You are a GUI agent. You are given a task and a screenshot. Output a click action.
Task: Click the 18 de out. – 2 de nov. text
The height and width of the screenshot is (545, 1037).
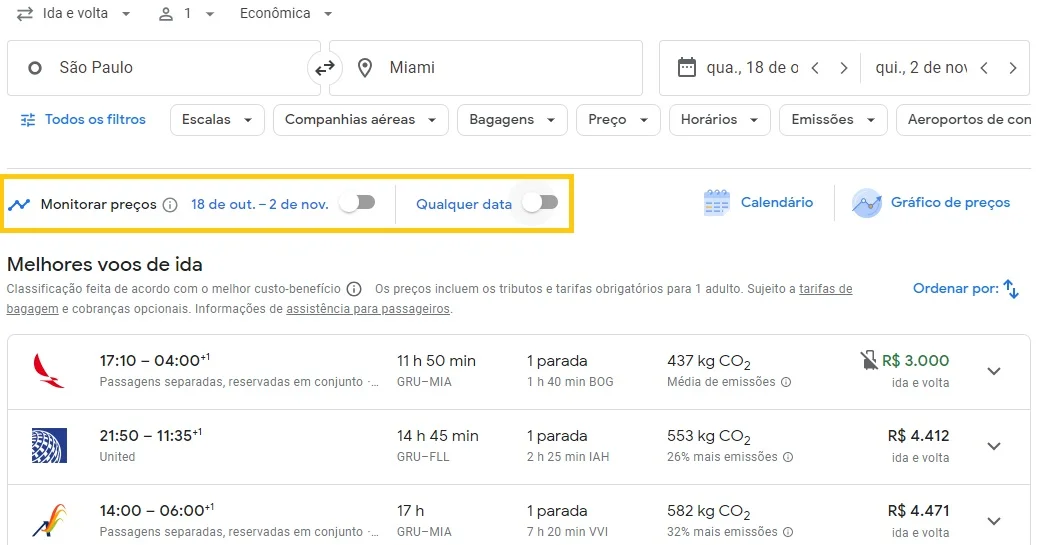point(260,204)
